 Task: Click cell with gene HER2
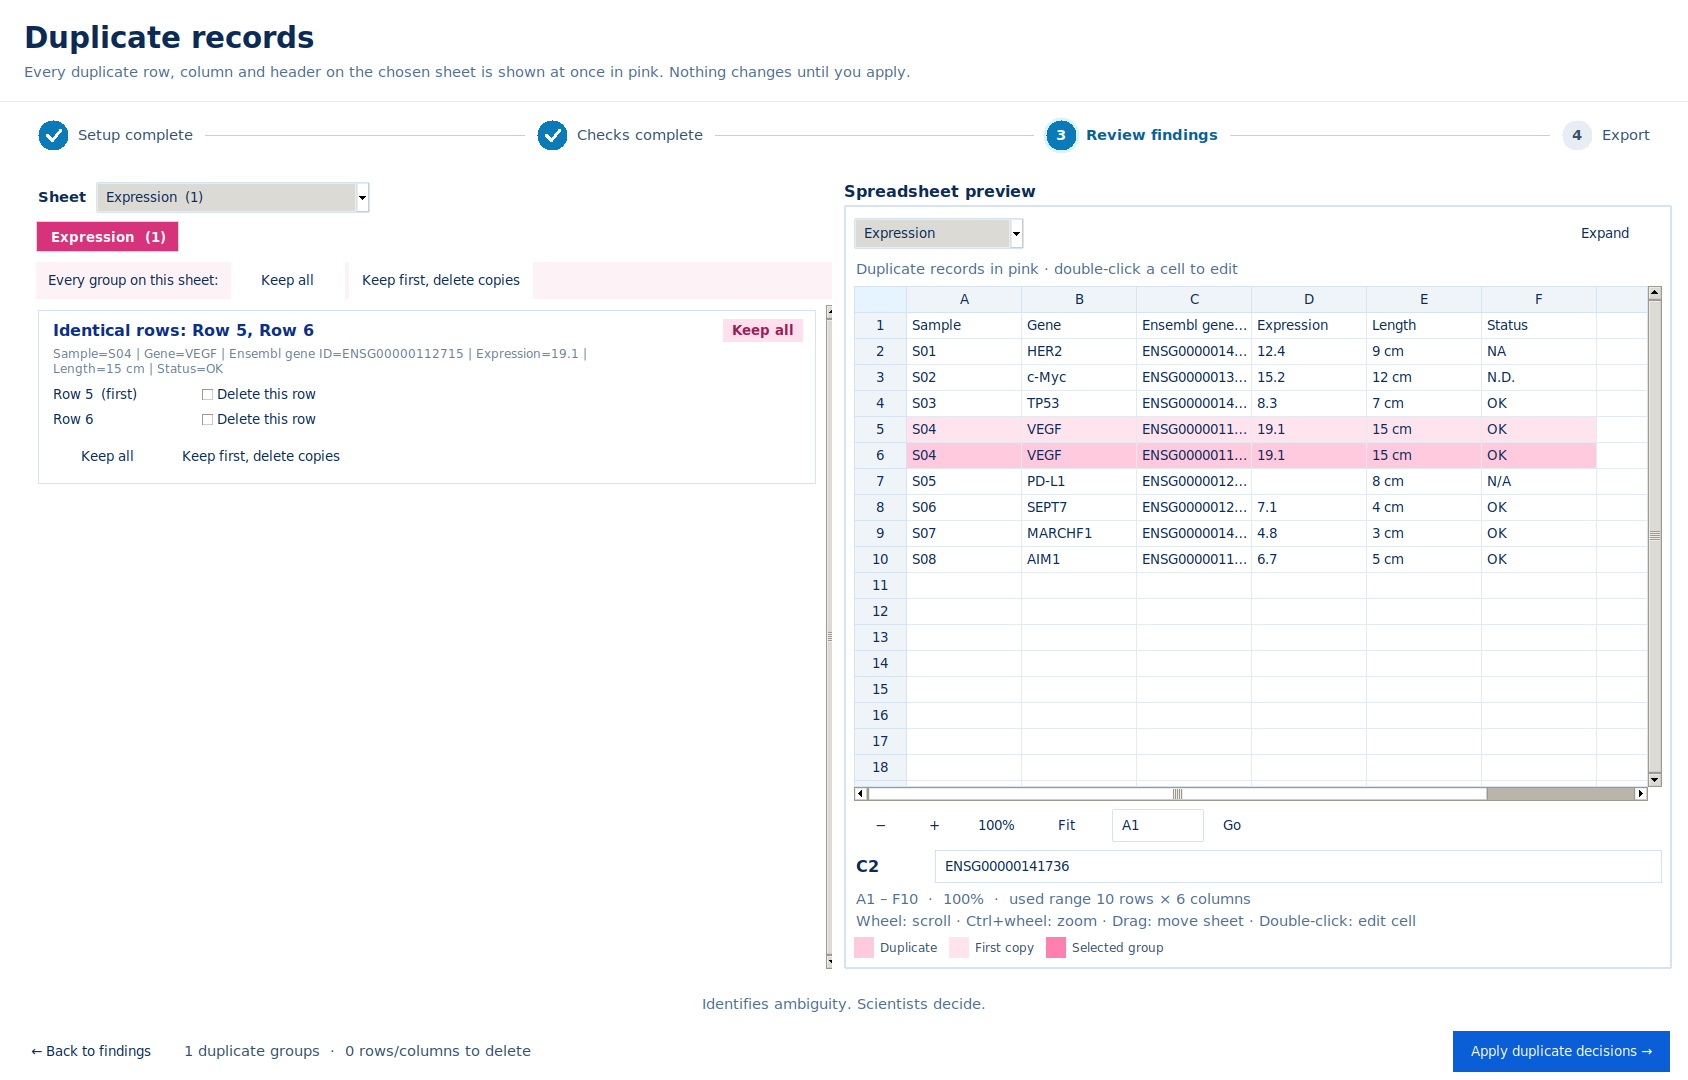(x=1079, y=351)
